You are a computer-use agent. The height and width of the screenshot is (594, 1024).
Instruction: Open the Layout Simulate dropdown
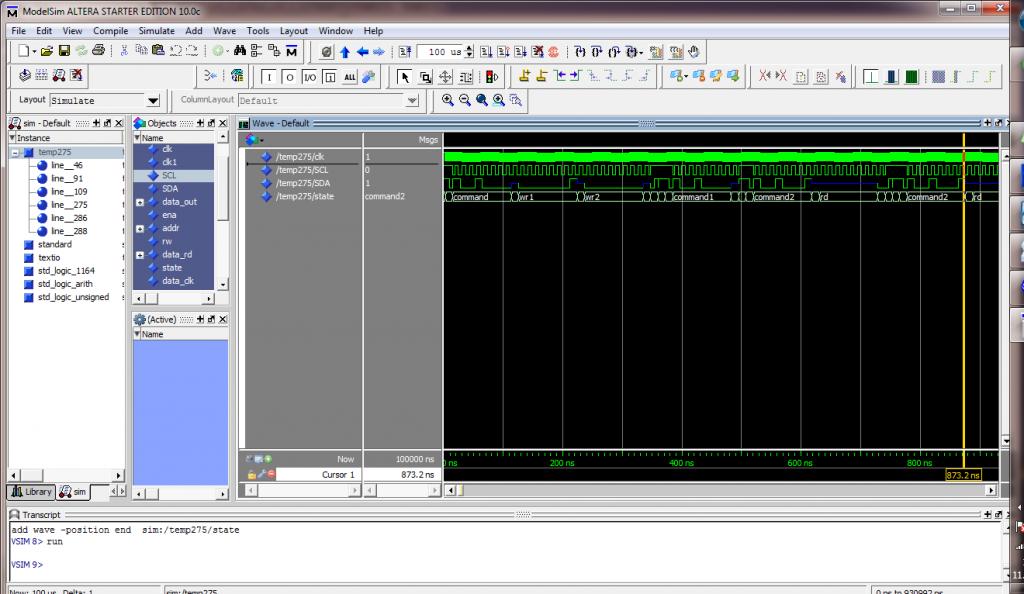point(153,100)
